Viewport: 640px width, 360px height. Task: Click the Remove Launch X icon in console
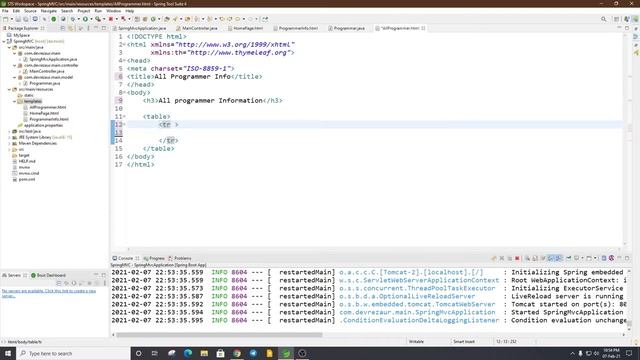point(502,258)
